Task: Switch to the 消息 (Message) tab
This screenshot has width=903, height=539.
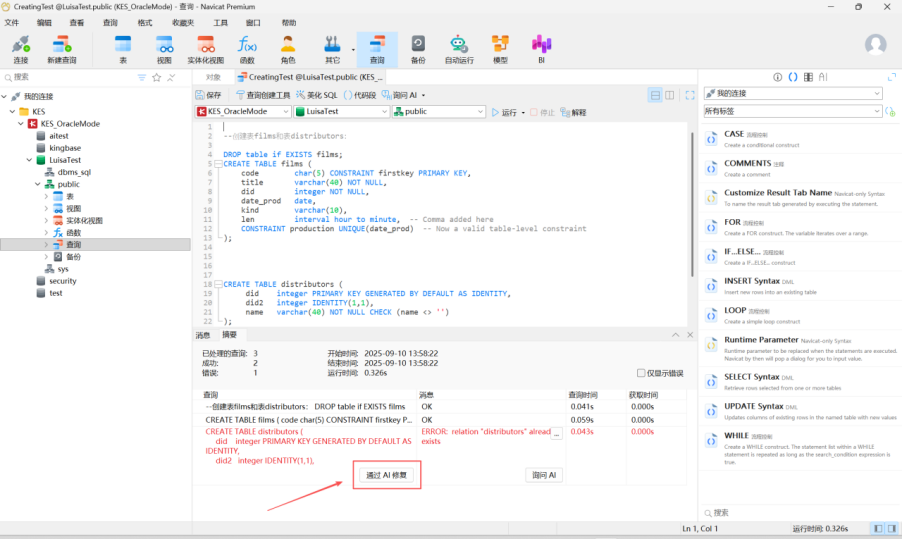Action: pos(203,335)
